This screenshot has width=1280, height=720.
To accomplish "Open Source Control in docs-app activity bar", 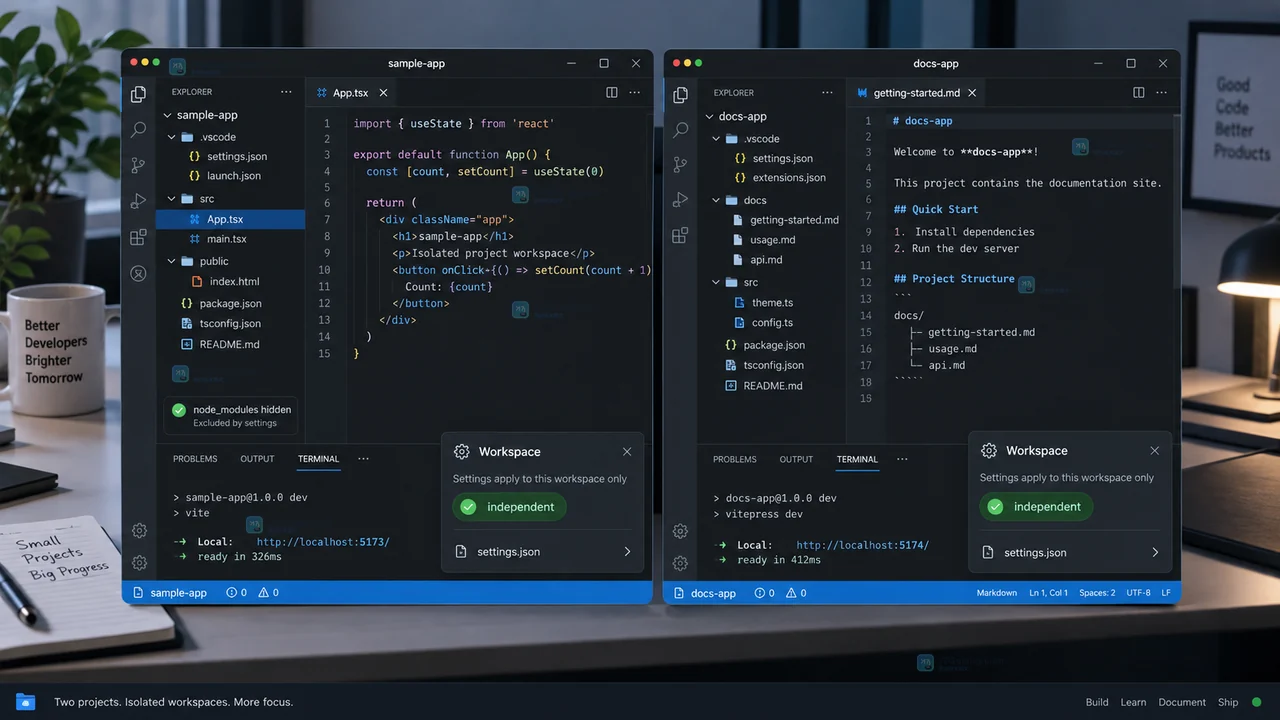I will click(x=680, y=165).
